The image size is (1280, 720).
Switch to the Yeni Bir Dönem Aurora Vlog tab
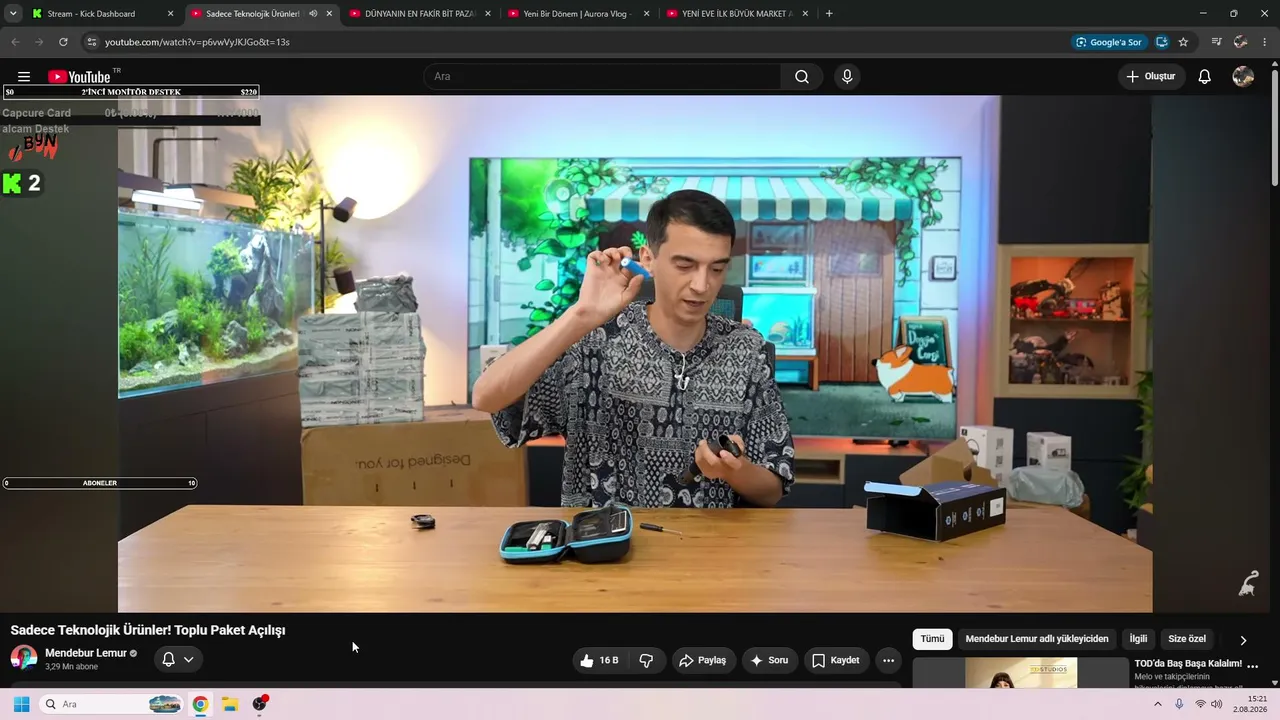tap(579, 14)
